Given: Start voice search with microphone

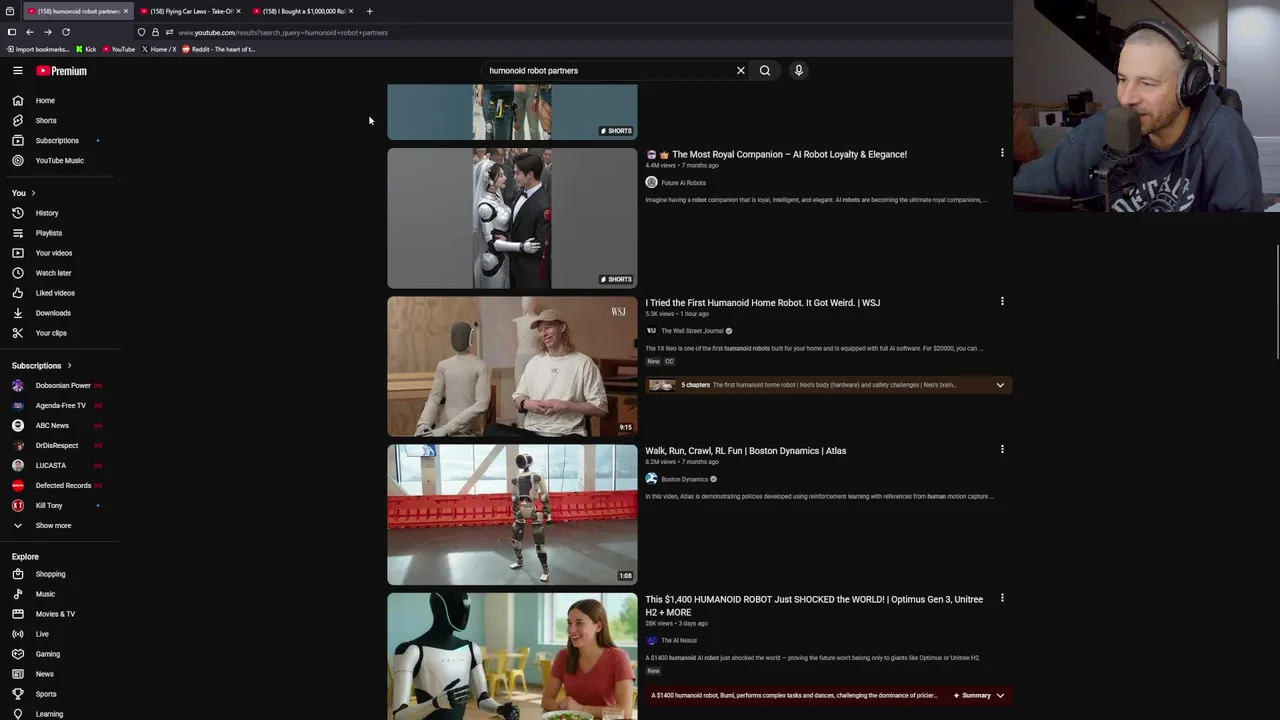Looking at the screenshot, I should (x=798, y=71).
